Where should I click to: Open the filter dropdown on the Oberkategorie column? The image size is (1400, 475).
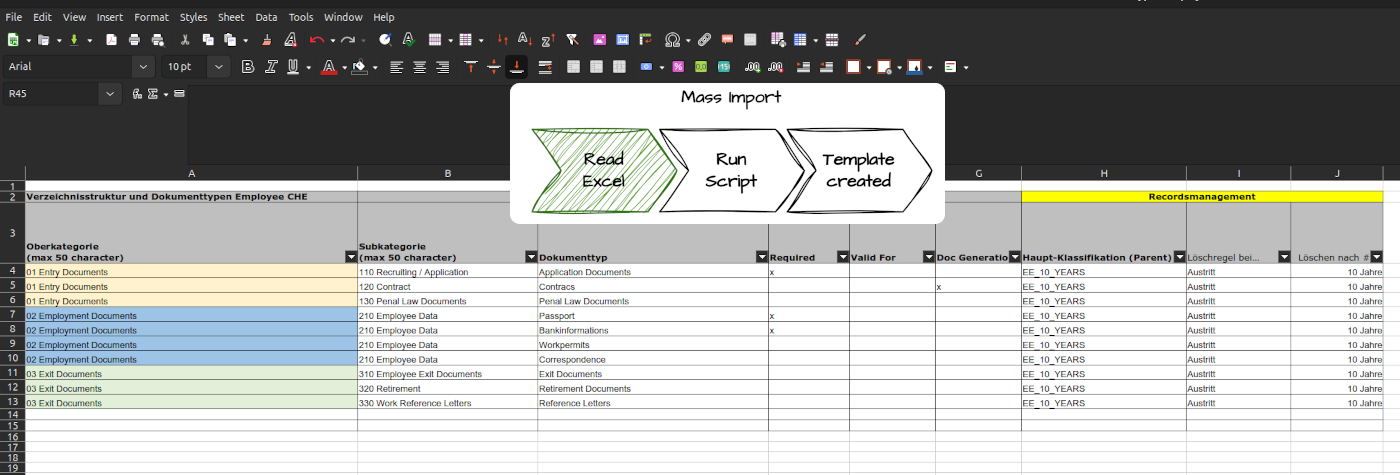coord(350,257)
